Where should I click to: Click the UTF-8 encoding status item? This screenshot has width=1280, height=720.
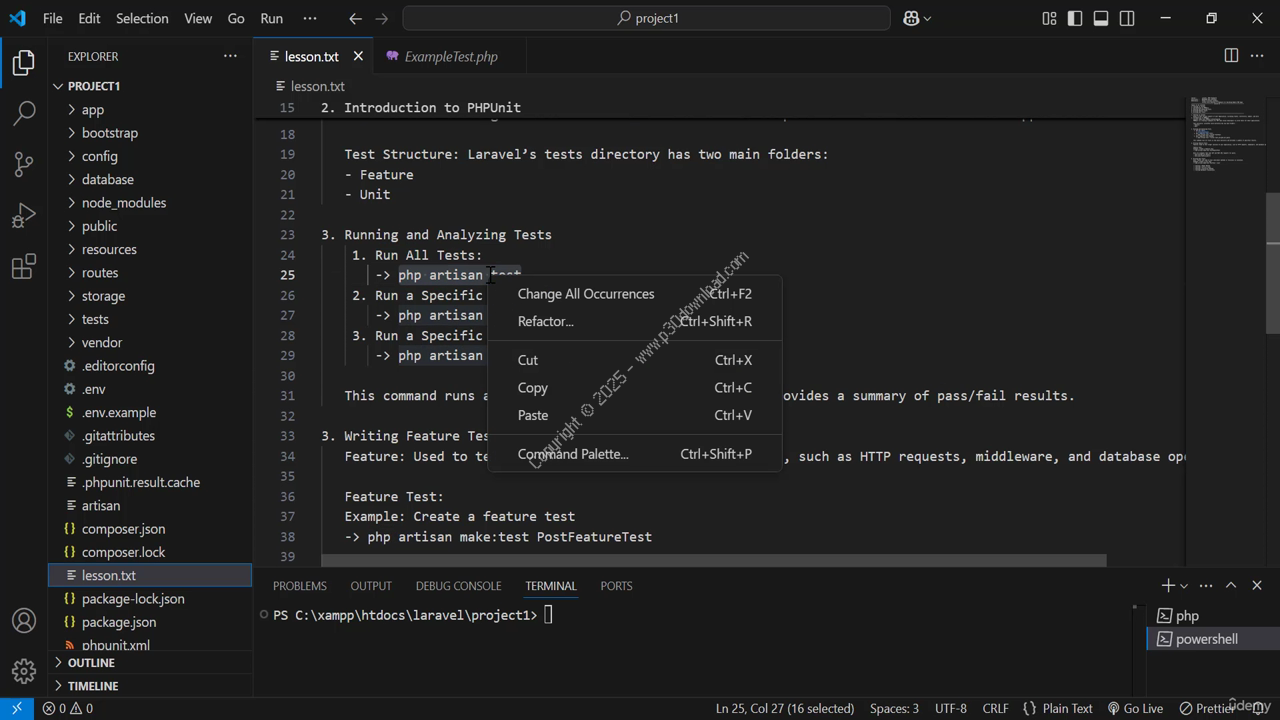950,708
